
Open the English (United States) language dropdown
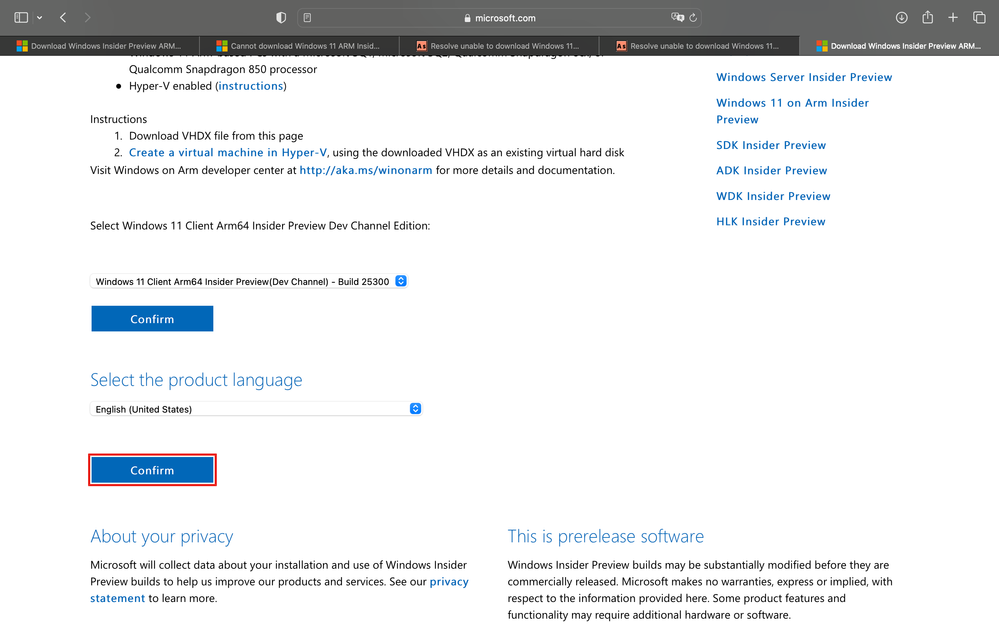pos(255,409)
